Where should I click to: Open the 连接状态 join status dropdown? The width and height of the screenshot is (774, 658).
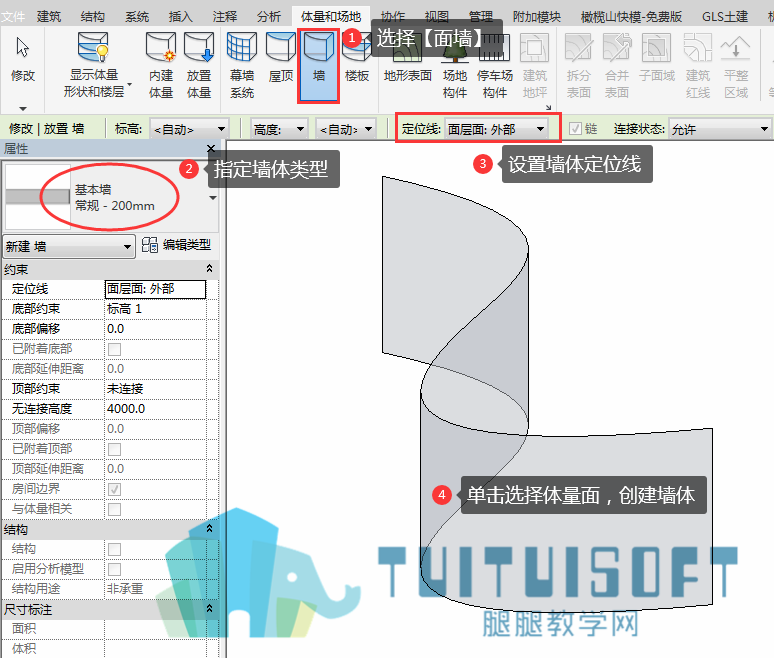[720, 129]
